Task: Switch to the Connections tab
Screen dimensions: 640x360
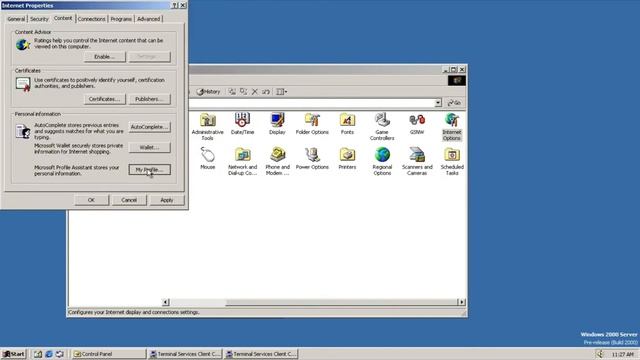Action: tap(91, 19)
